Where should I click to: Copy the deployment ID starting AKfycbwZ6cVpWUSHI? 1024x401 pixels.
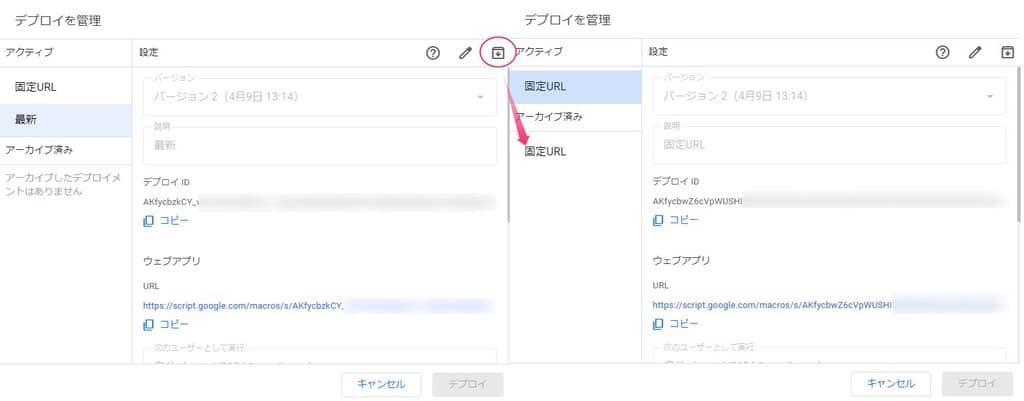(x=676, y=220)
